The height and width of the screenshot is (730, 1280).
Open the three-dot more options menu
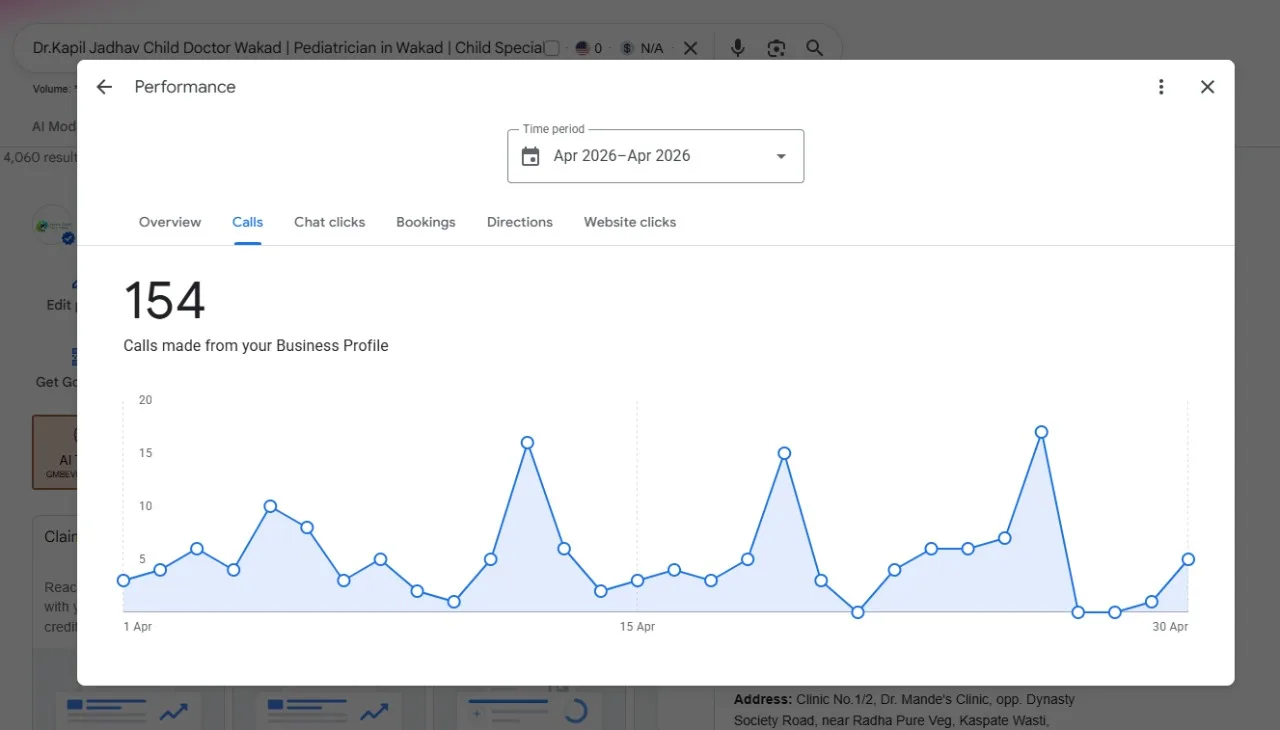pyautogui.click(x=1161, y=87)
